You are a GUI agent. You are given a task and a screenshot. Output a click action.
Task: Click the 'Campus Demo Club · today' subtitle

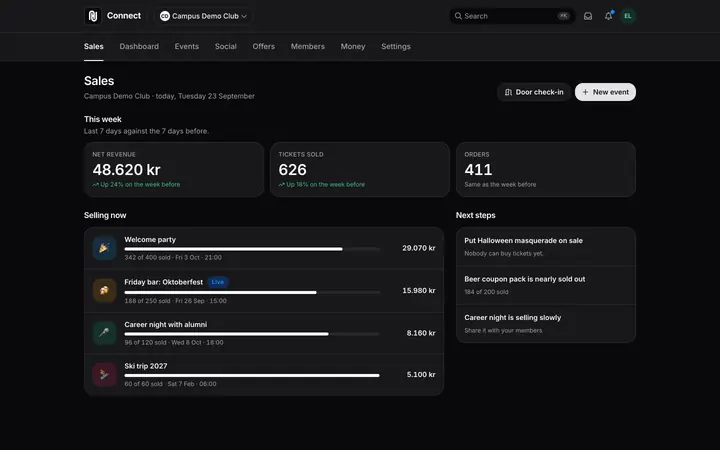(169, 96)
